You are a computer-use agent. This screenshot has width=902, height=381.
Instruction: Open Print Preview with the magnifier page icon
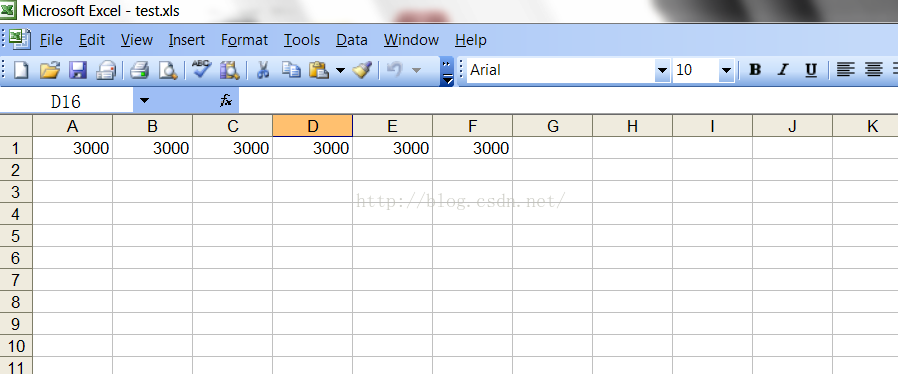click(167, 70)
